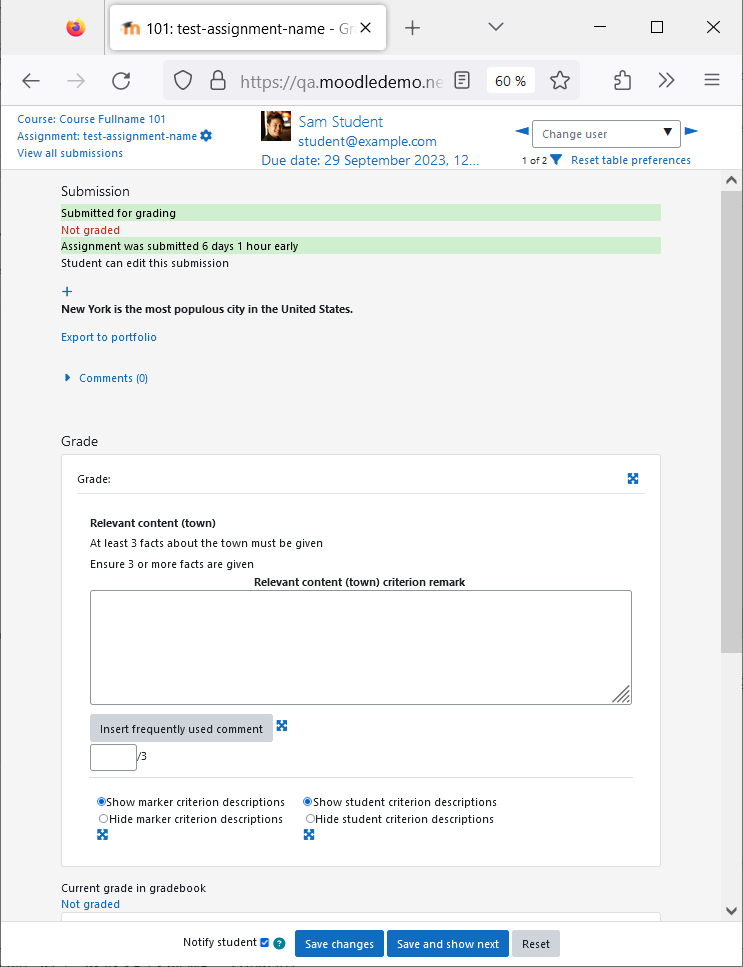
Task: Click Insert frequently used comment button
Action: click(181, 728)
